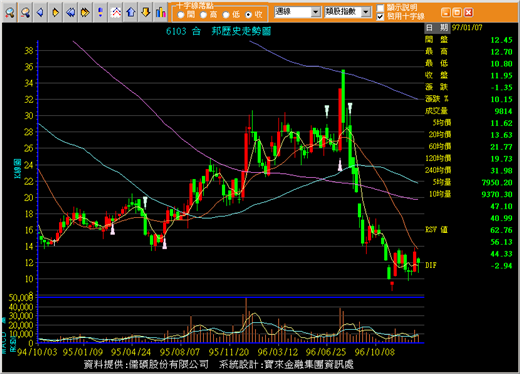Select the 低 crosshair radio button
520x374 pixels.
[x=226, y=15]
